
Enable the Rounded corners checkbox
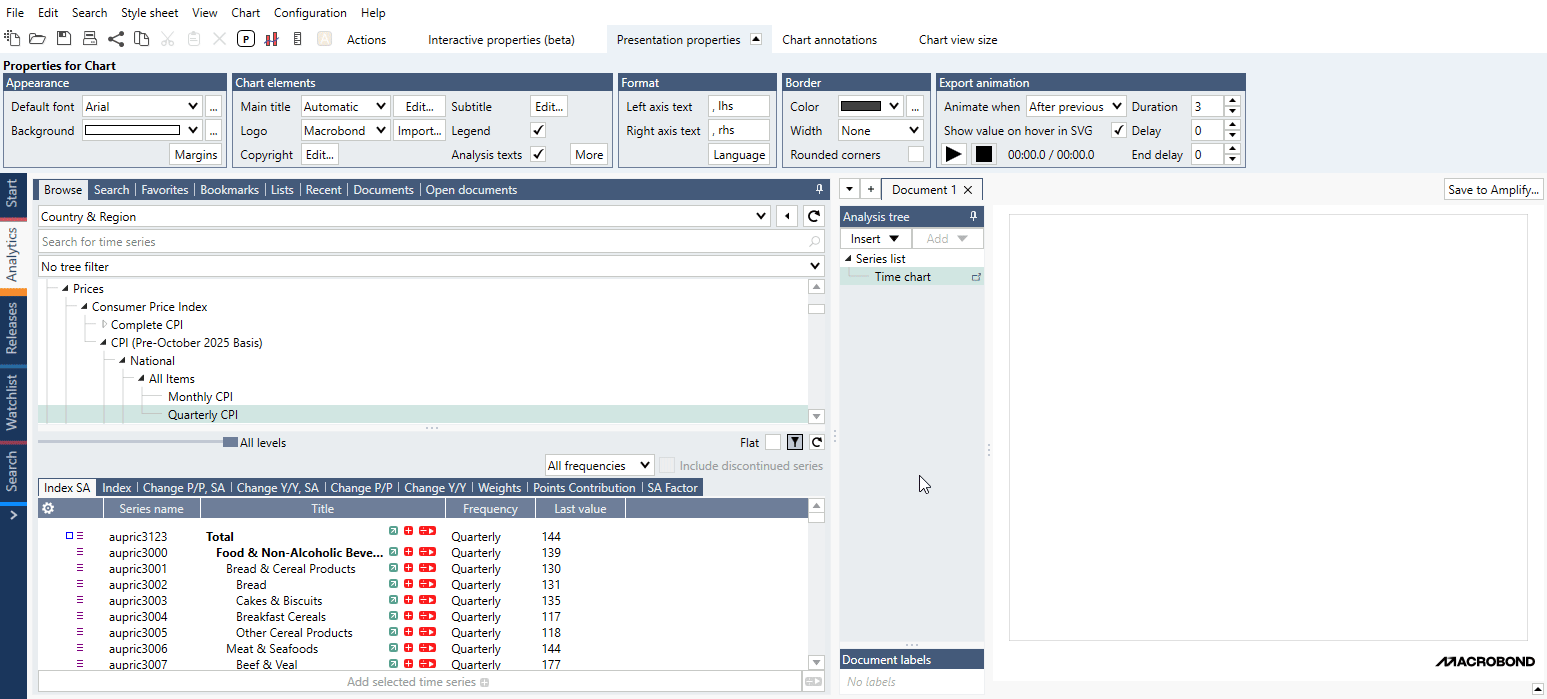pos(915,155)
